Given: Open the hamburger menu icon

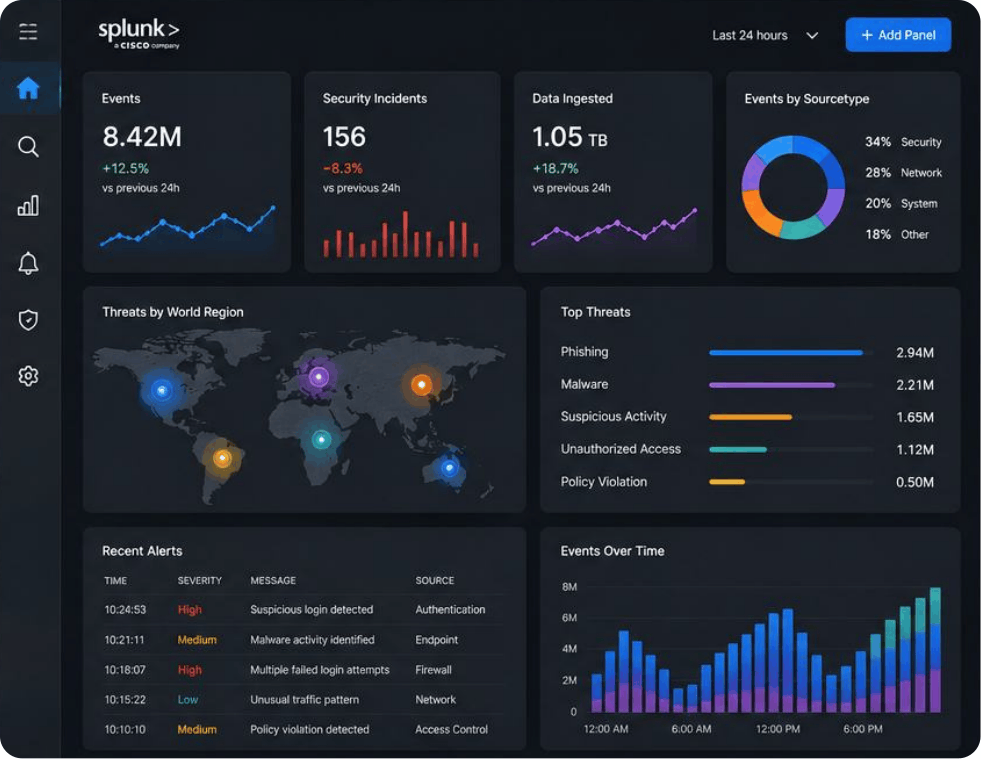Looking at the screenshot, I should (x=28, y=31).
